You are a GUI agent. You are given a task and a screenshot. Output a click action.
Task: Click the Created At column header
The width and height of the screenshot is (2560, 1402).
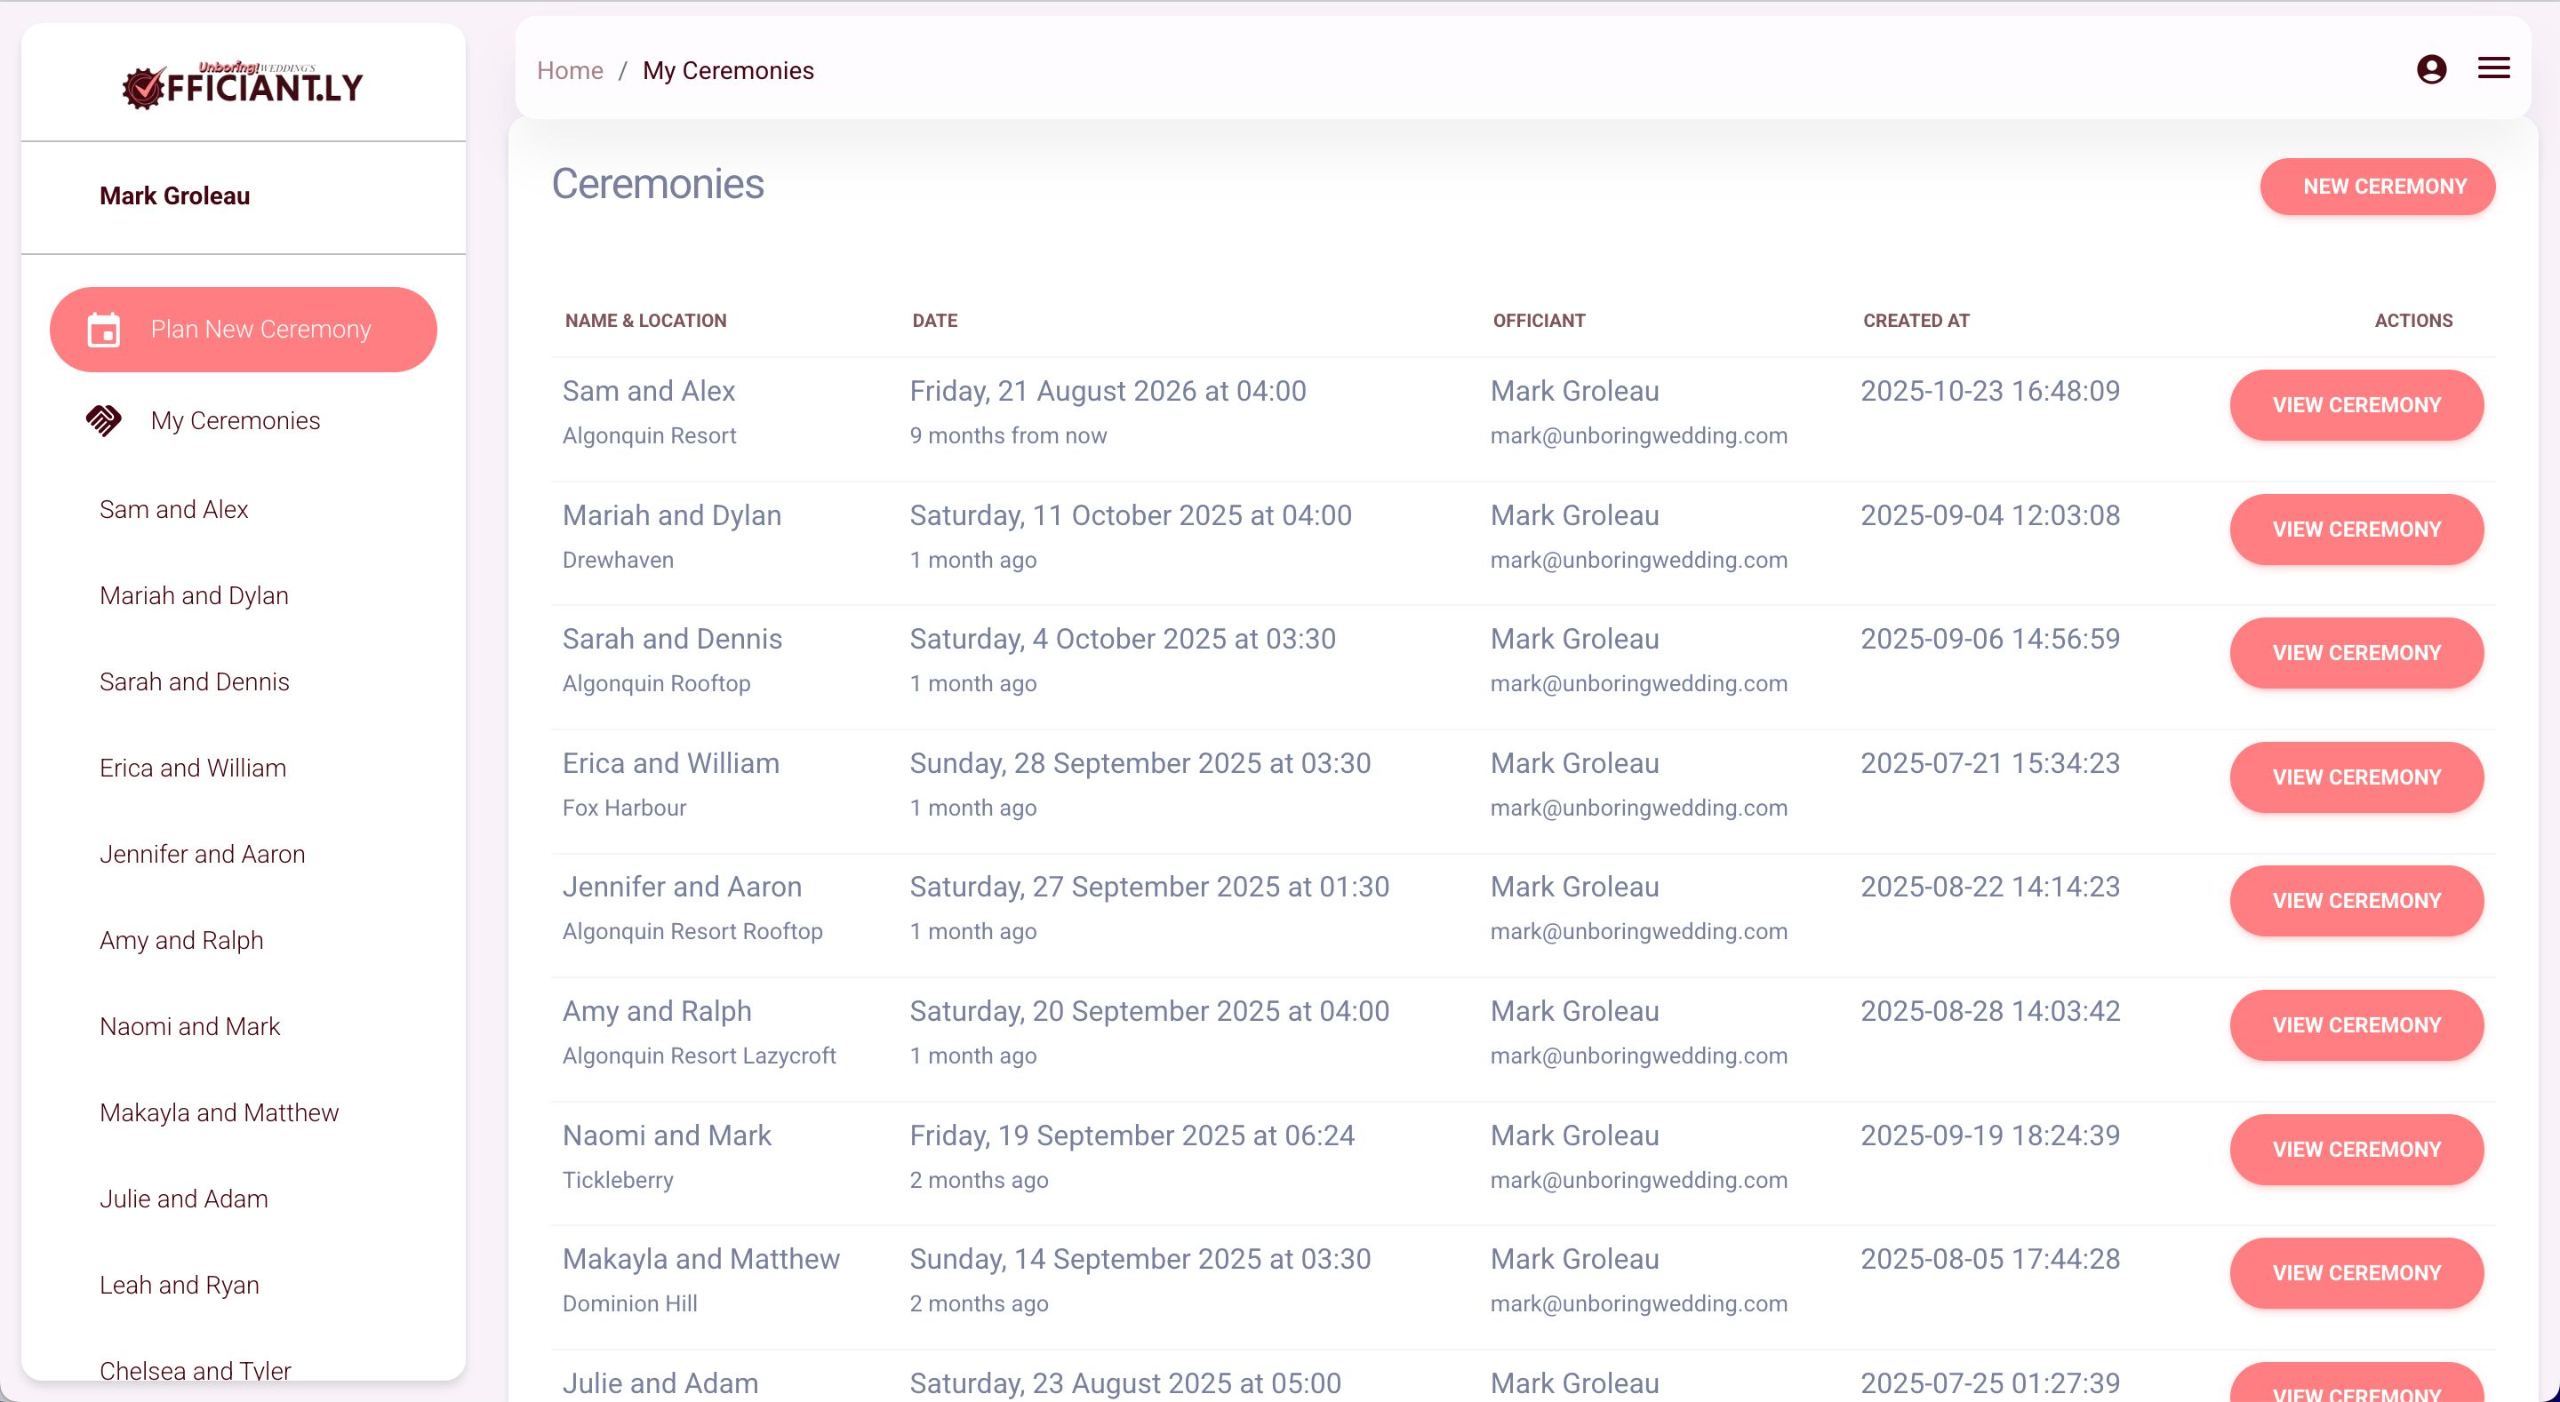pos(1915,321)
